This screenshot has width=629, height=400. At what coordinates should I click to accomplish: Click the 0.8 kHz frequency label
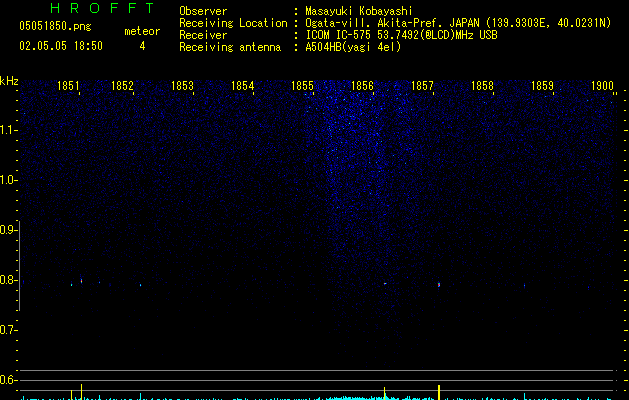pyautogui.click(x=8, y=280)
